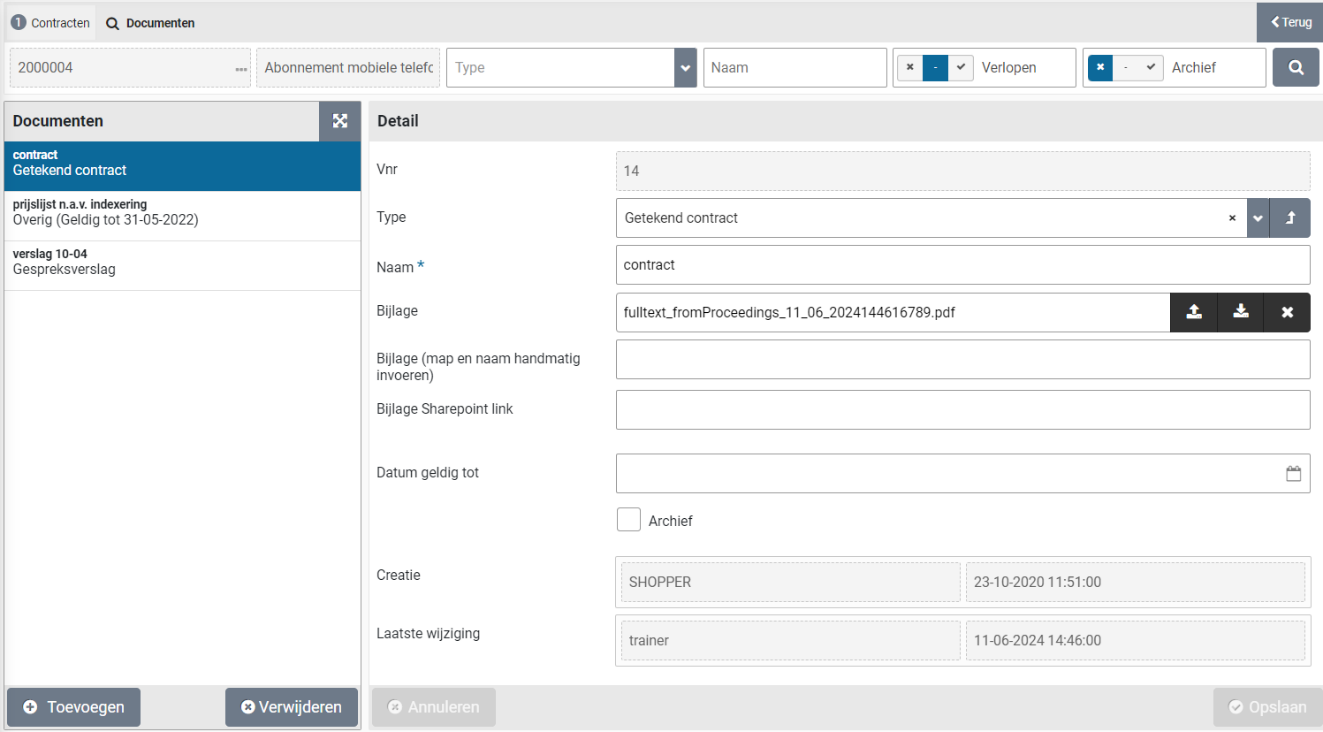Switch to the Contracten tab
This screenshot has height=732, width=1323.
(x=50, y=22)
